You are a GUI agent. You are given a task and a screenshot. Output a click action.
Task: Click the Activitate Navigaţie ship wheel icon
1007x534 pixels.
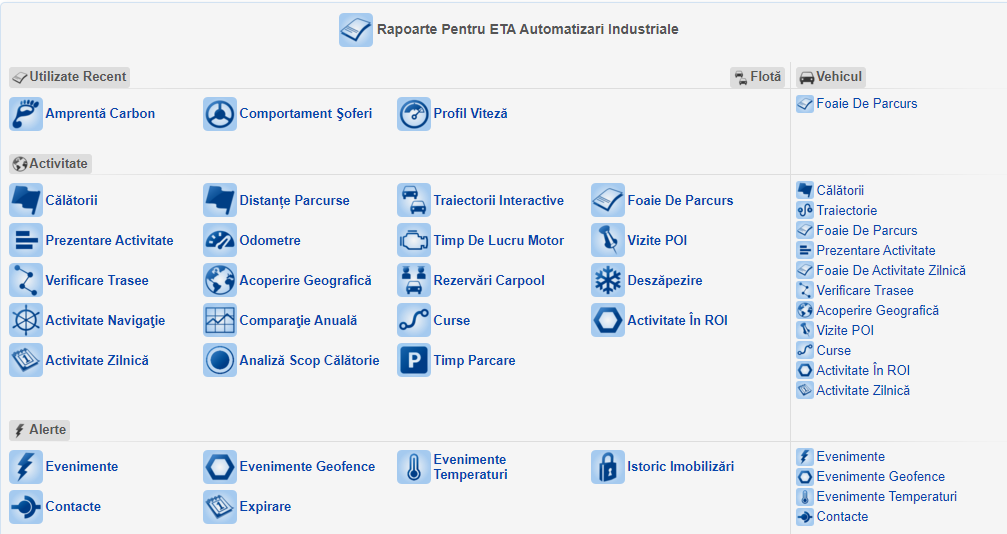click(x=26, y=321)
